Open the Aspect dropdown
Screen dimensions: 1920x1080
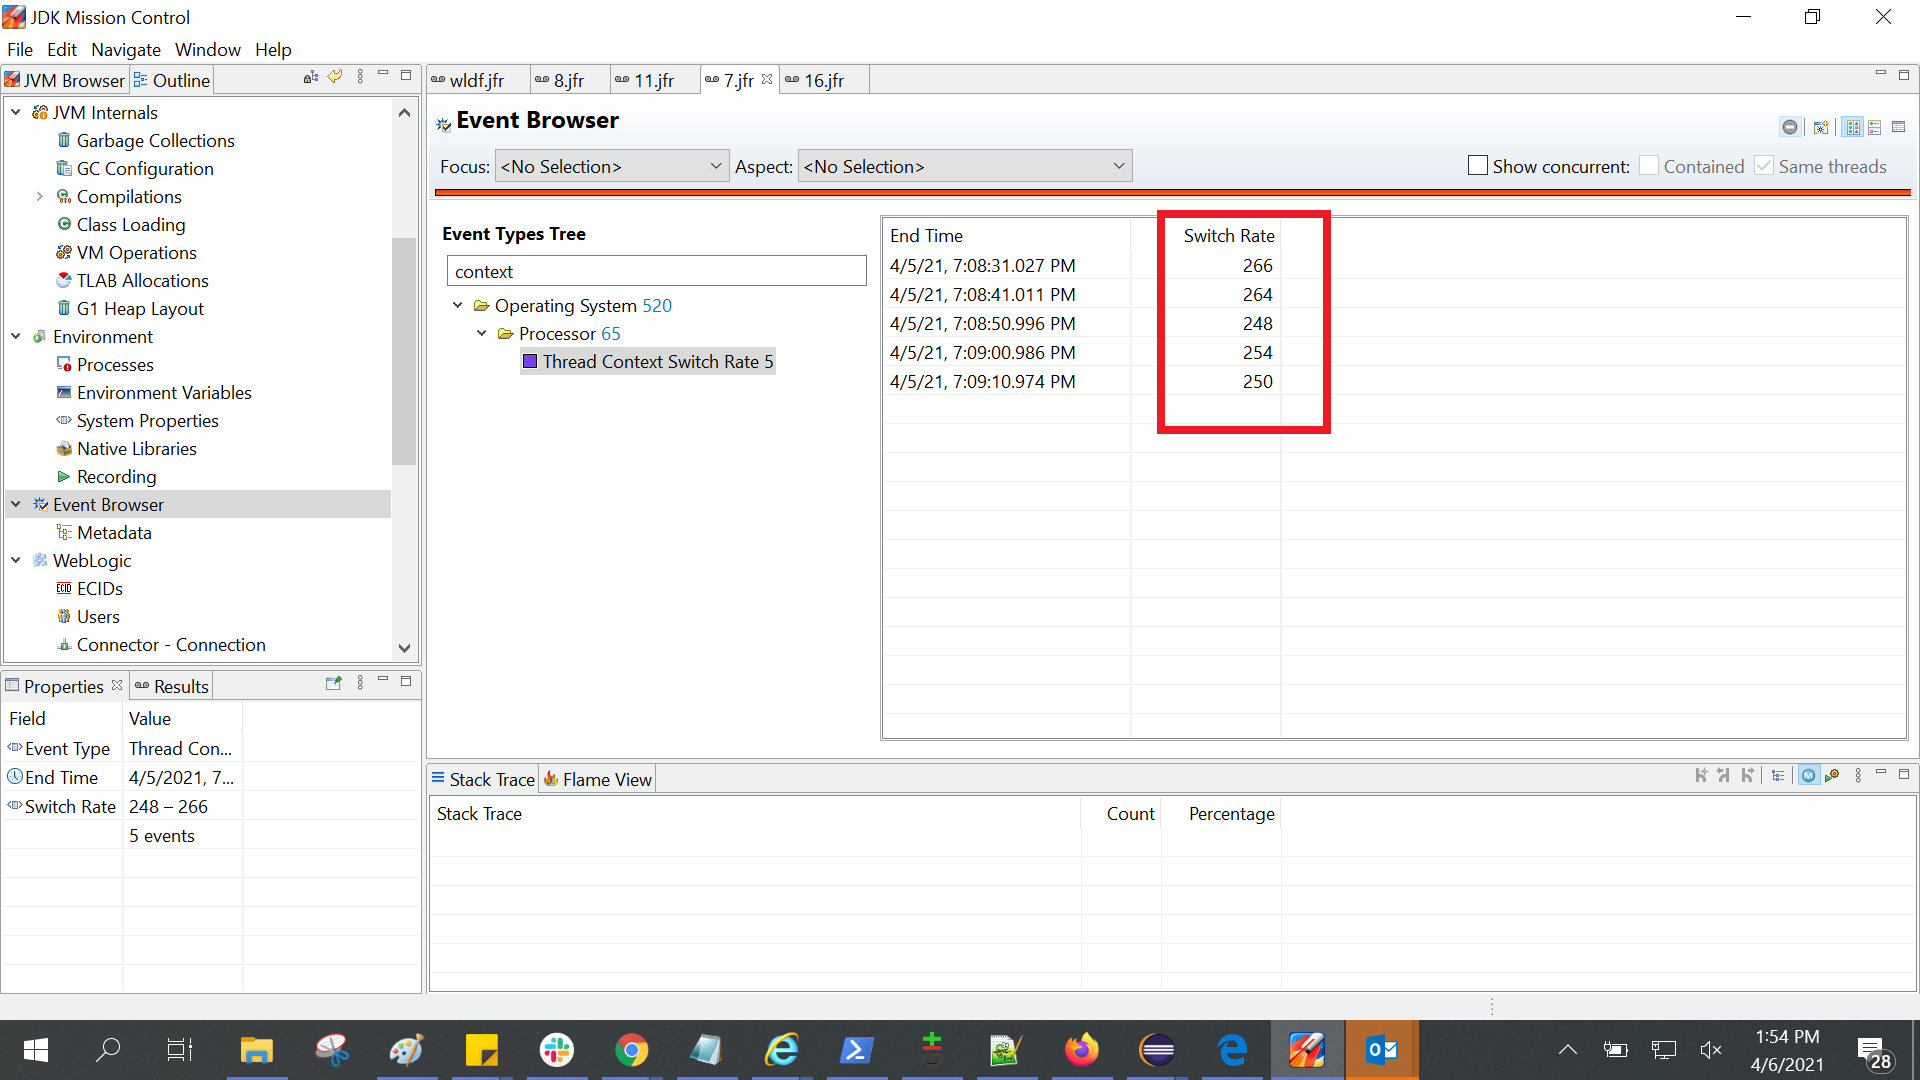point(964,166)
